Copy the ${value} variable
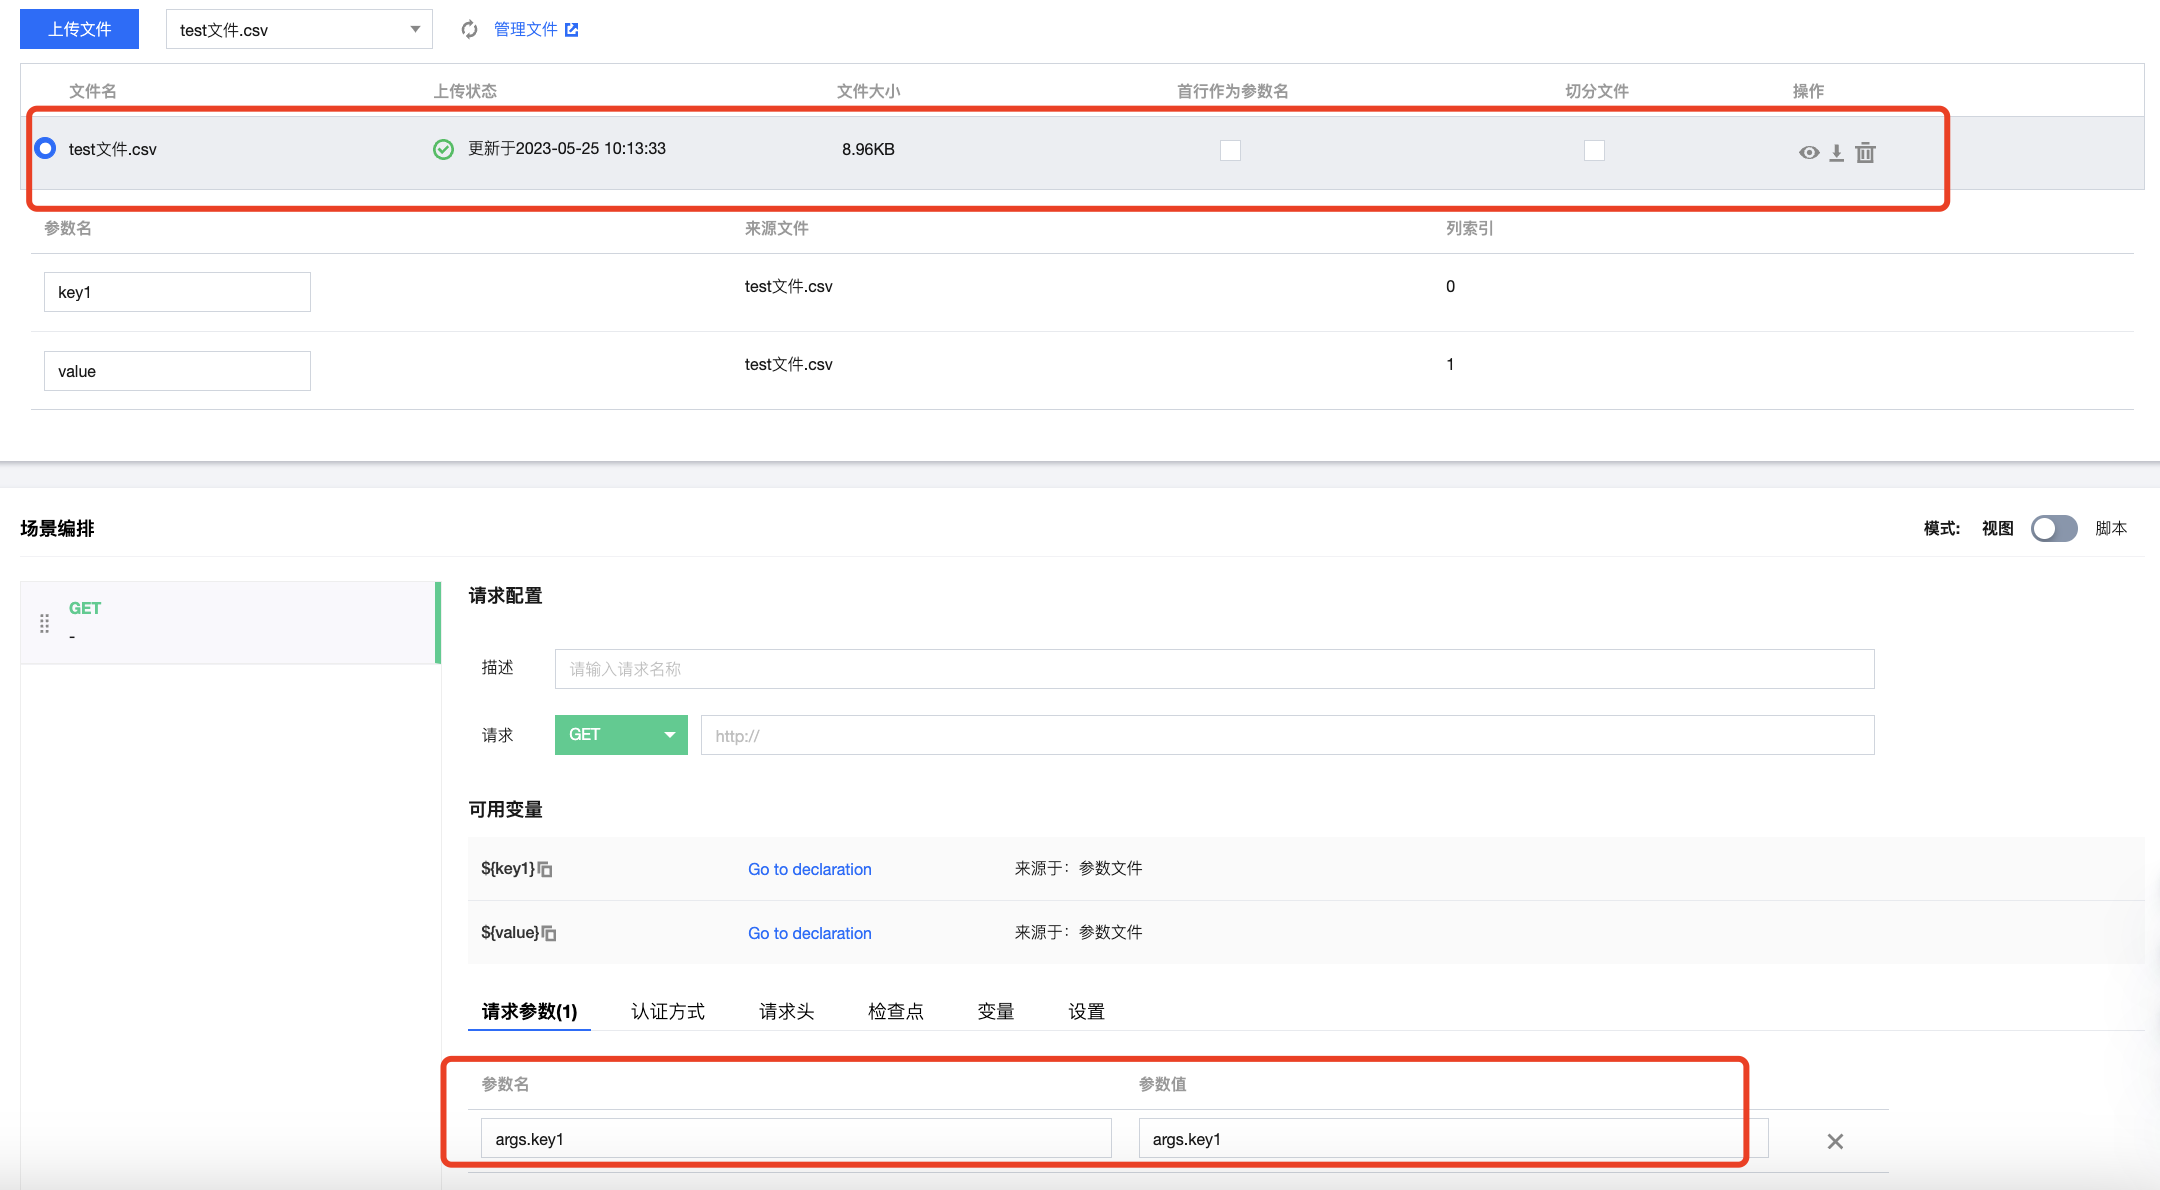Image resolution: width=2160 pixels, height=1190 pixels. (549, 934)
